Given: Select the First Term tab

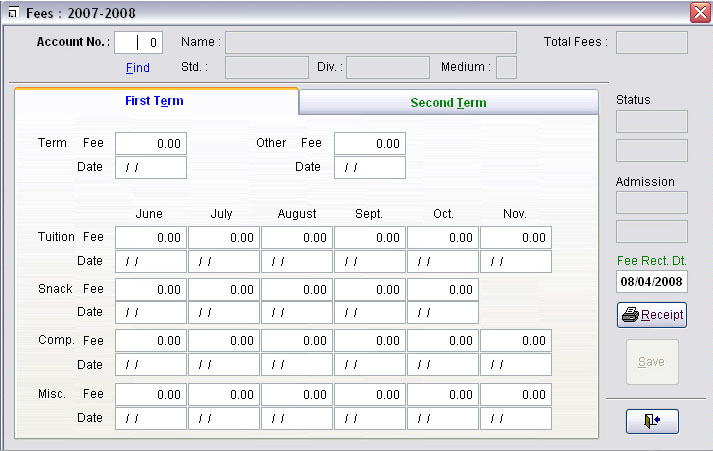Looking at the screenshot, I should tap(155, 101).
